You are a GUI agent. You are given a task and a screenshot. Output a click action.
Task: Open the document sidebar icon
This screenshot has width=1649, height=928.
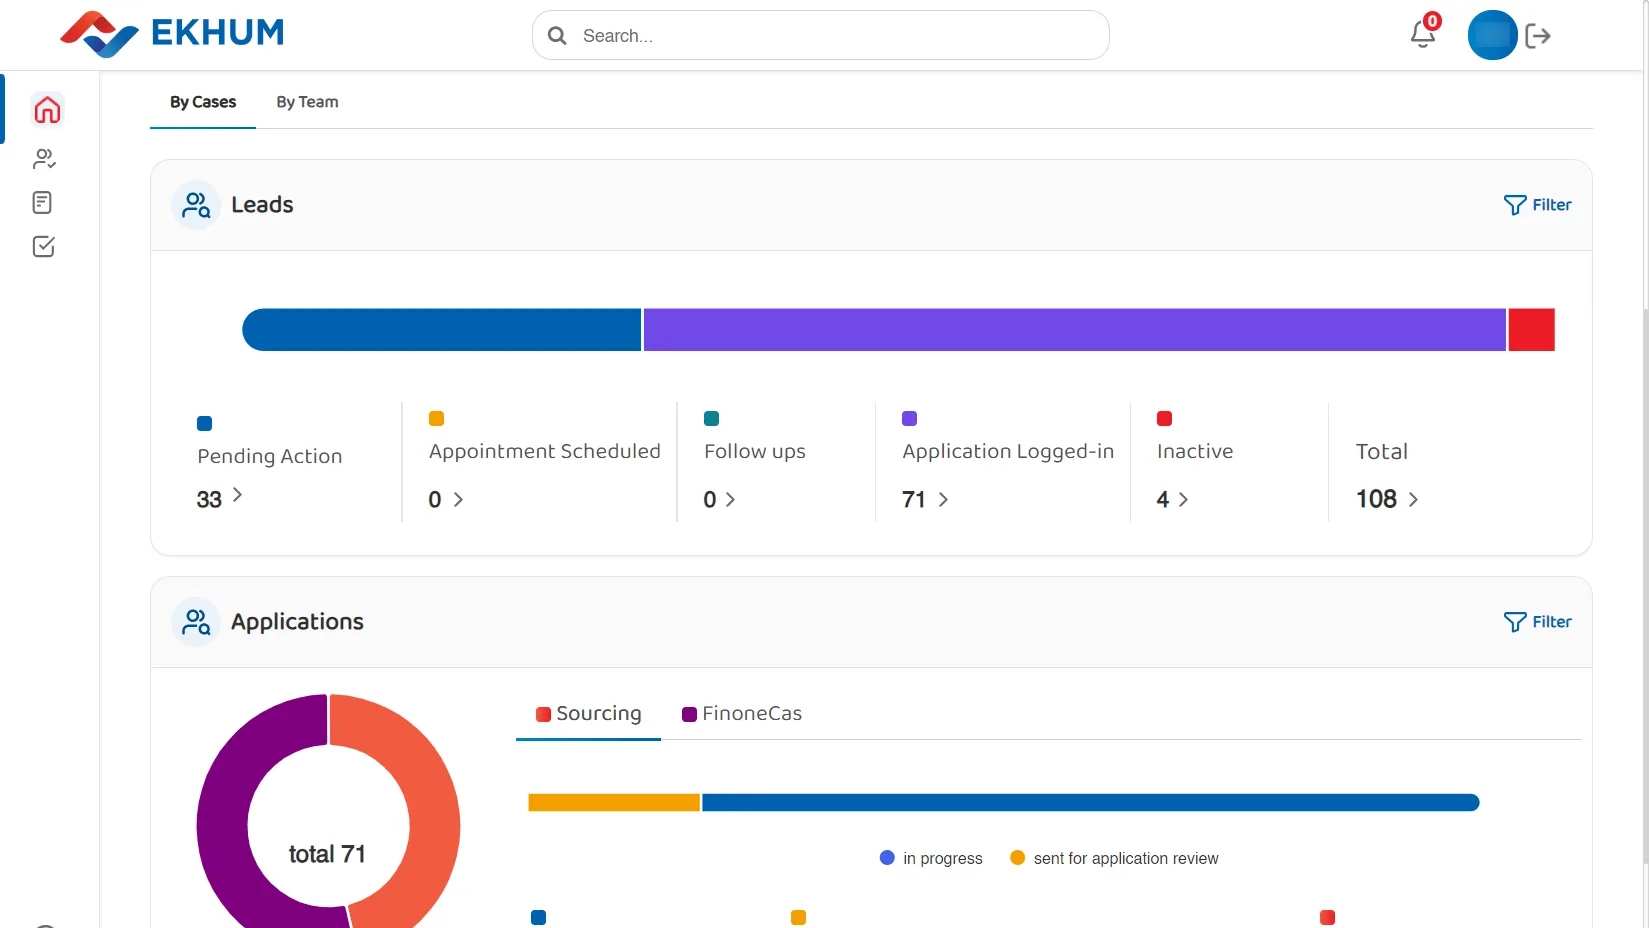(x=42, y=203)
